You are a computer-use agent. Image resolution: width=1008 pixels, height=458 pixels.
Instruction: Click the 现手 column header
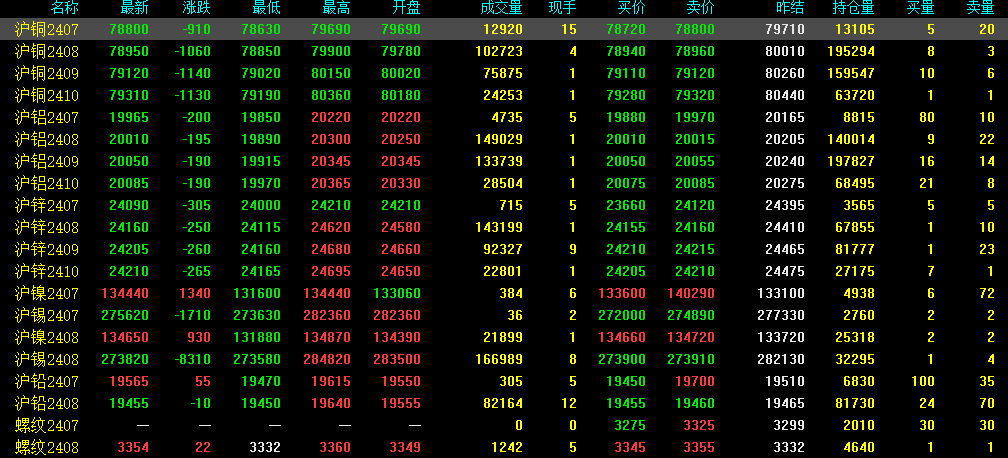coord(563,8)
